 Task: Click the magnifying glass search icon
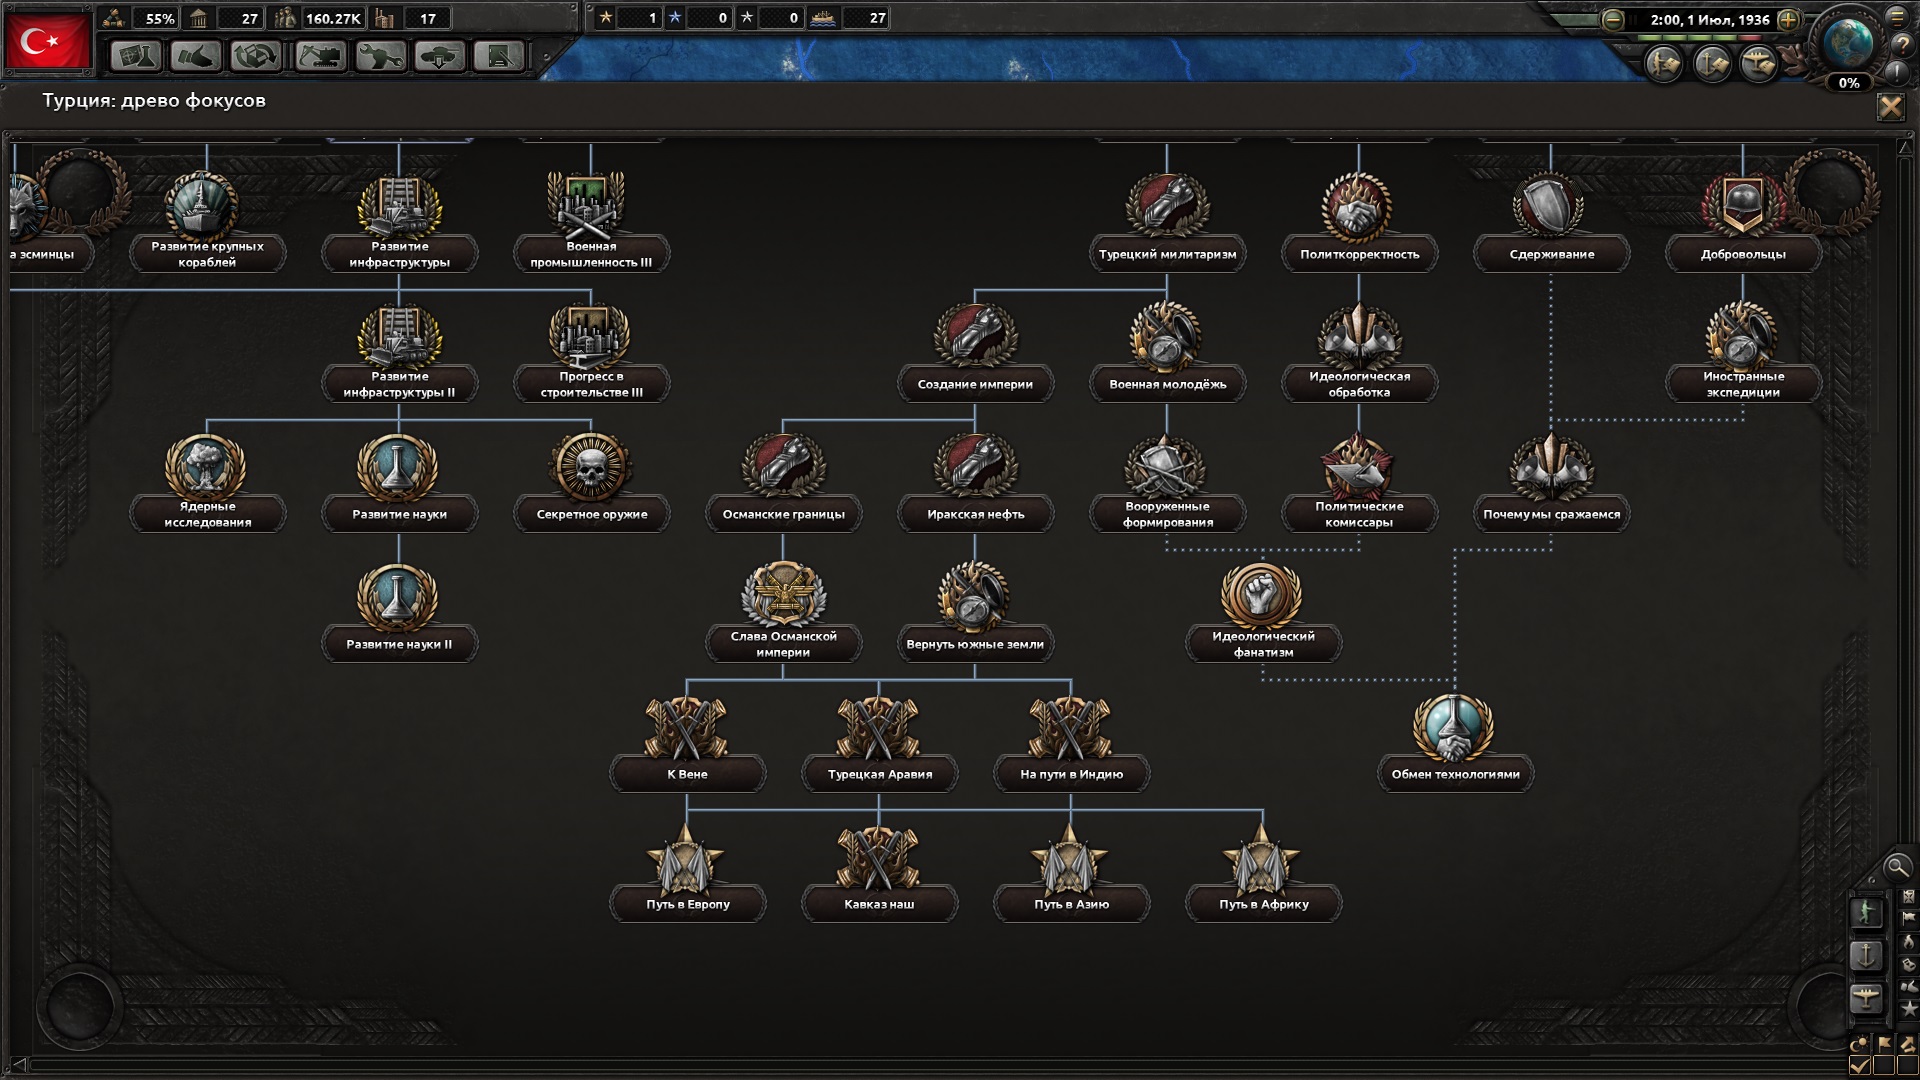pyautogui.click(x=1896, y=867)
